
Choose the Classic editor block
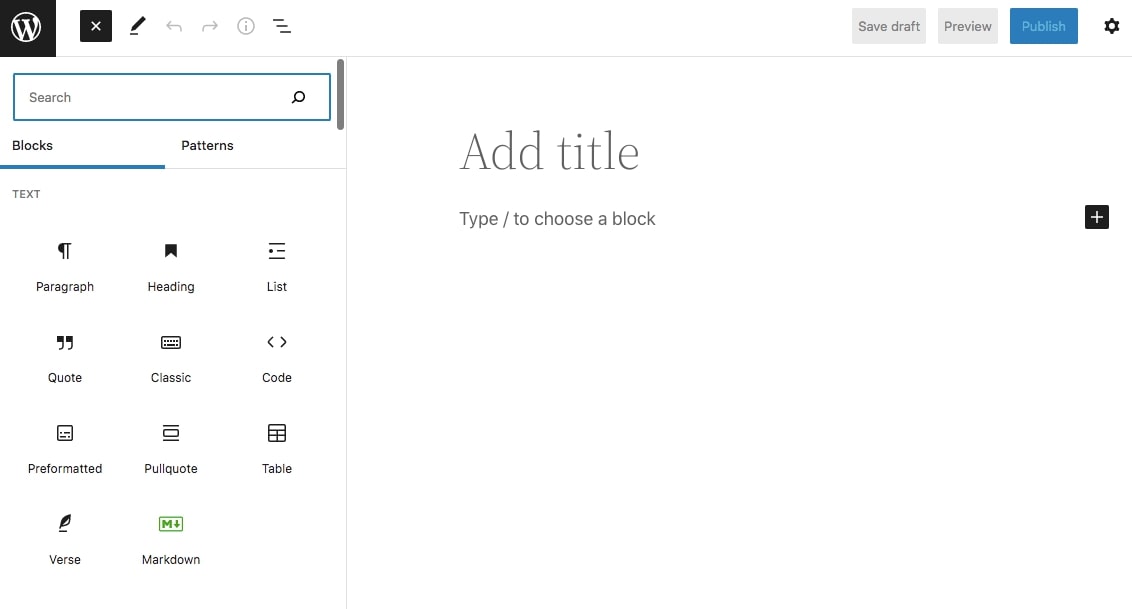(x=171, y=357)
